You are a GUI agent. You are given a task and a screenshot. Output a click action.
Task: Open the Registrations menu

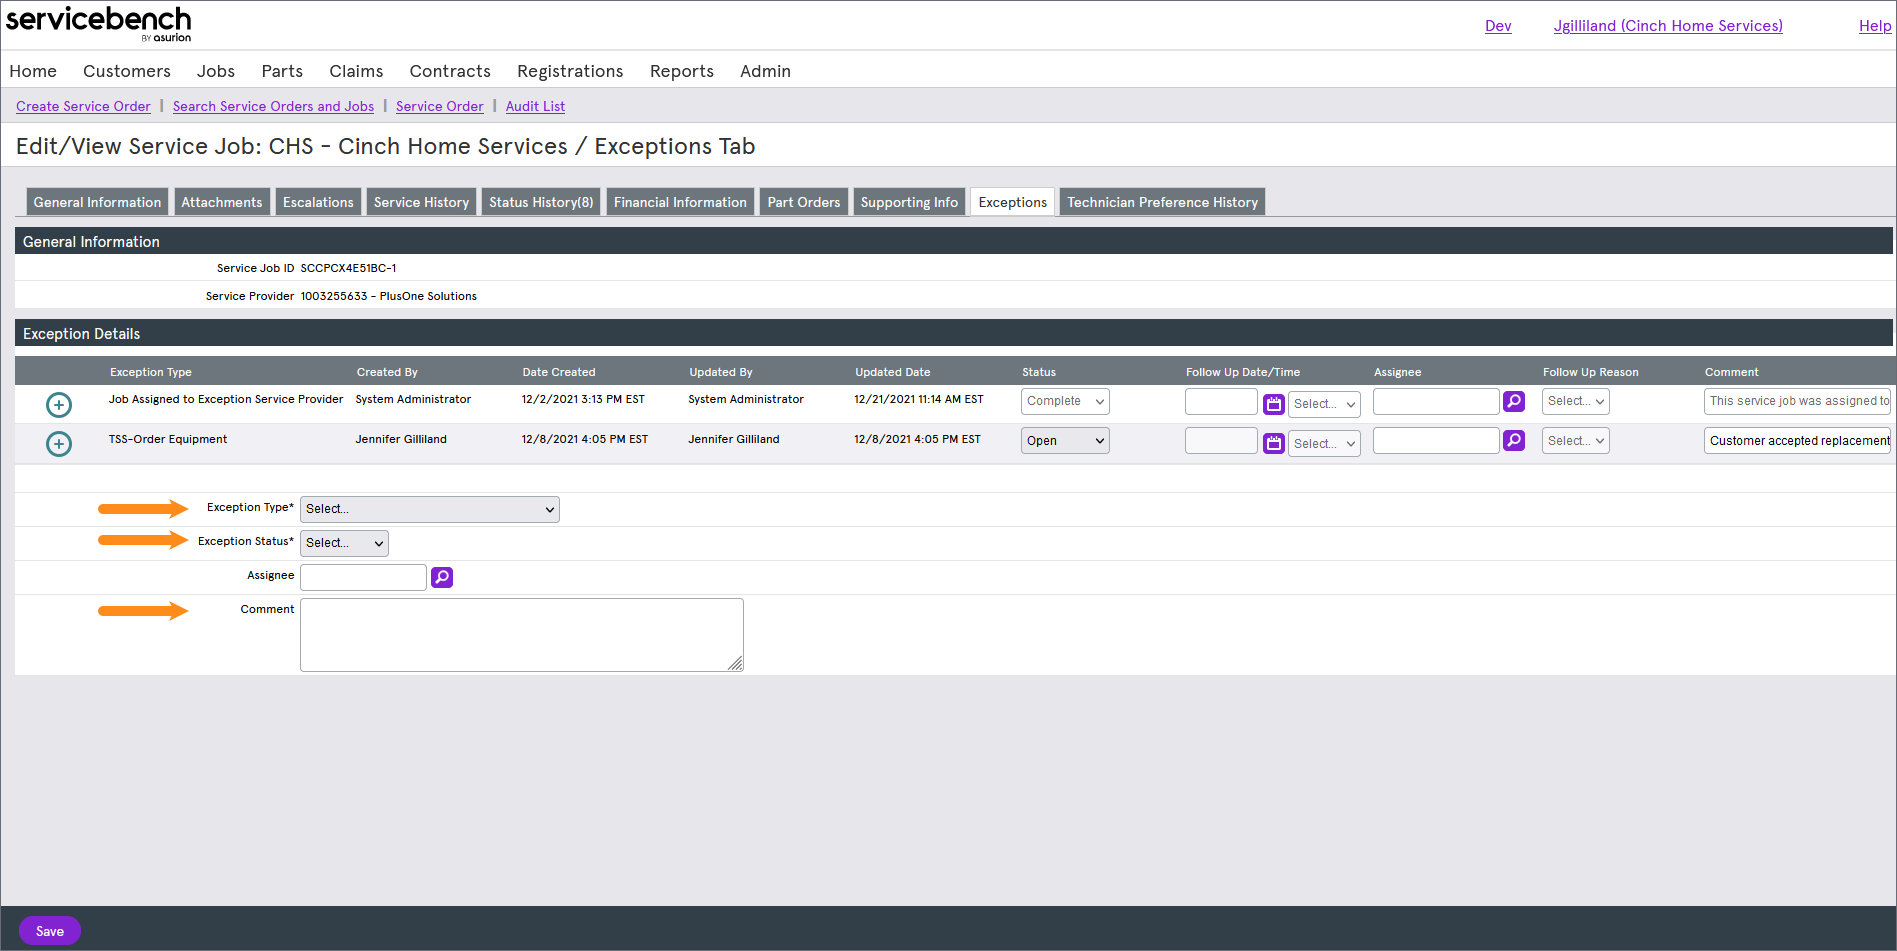[570, 71]
